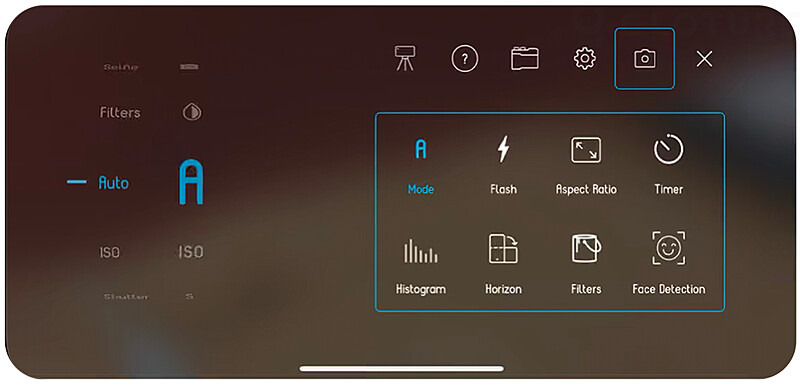Tap the tripod stabilization icon

click(406, 59)
